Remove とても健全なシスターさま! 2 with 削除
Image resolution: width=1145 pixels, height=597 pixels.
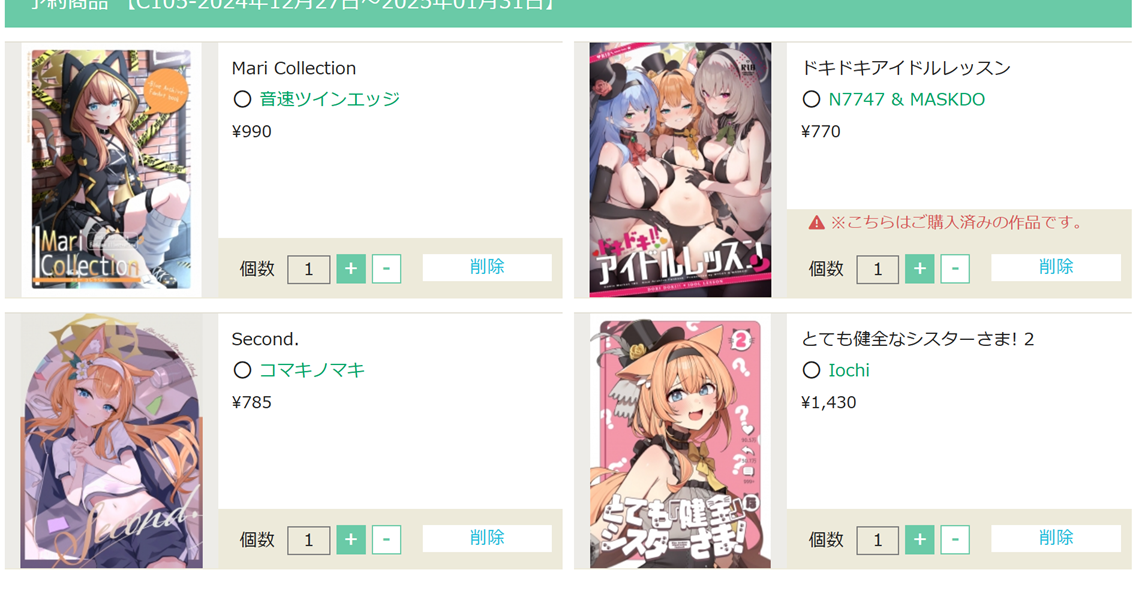point(1056,538)
